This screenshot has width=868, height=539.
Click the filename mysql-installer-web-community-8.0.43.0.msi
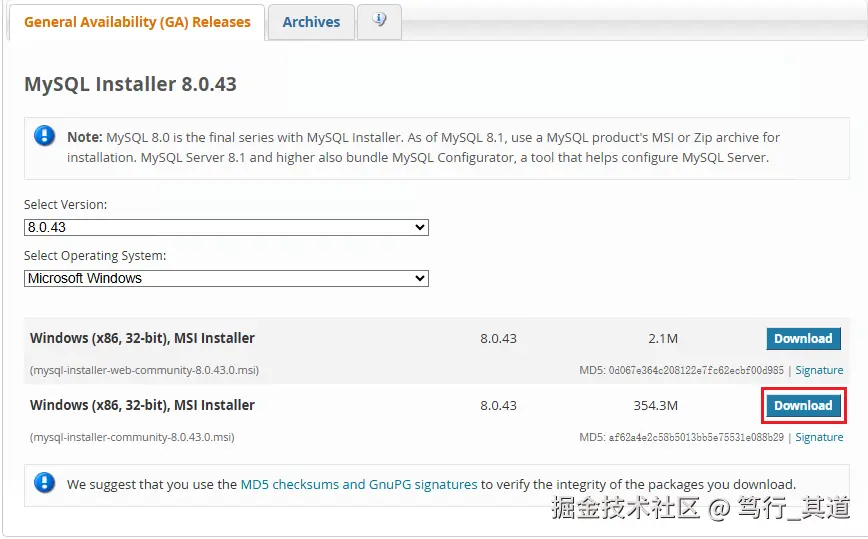144,370
